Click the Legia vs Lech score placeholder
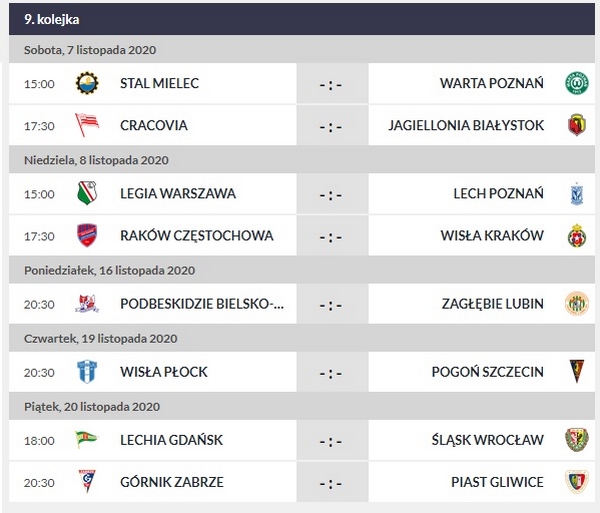Viewport: 600px width, 513px height. (x=331, y=194)
